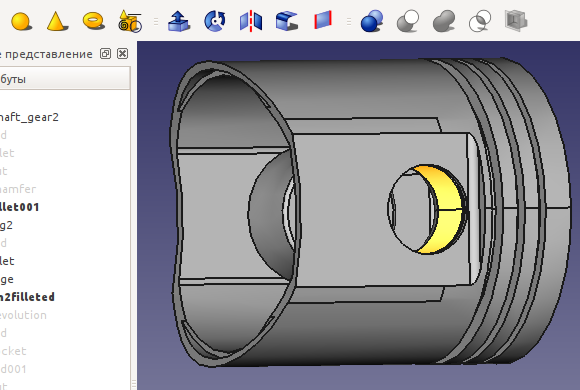Undock the combo view panel

(x=105, y=54)
